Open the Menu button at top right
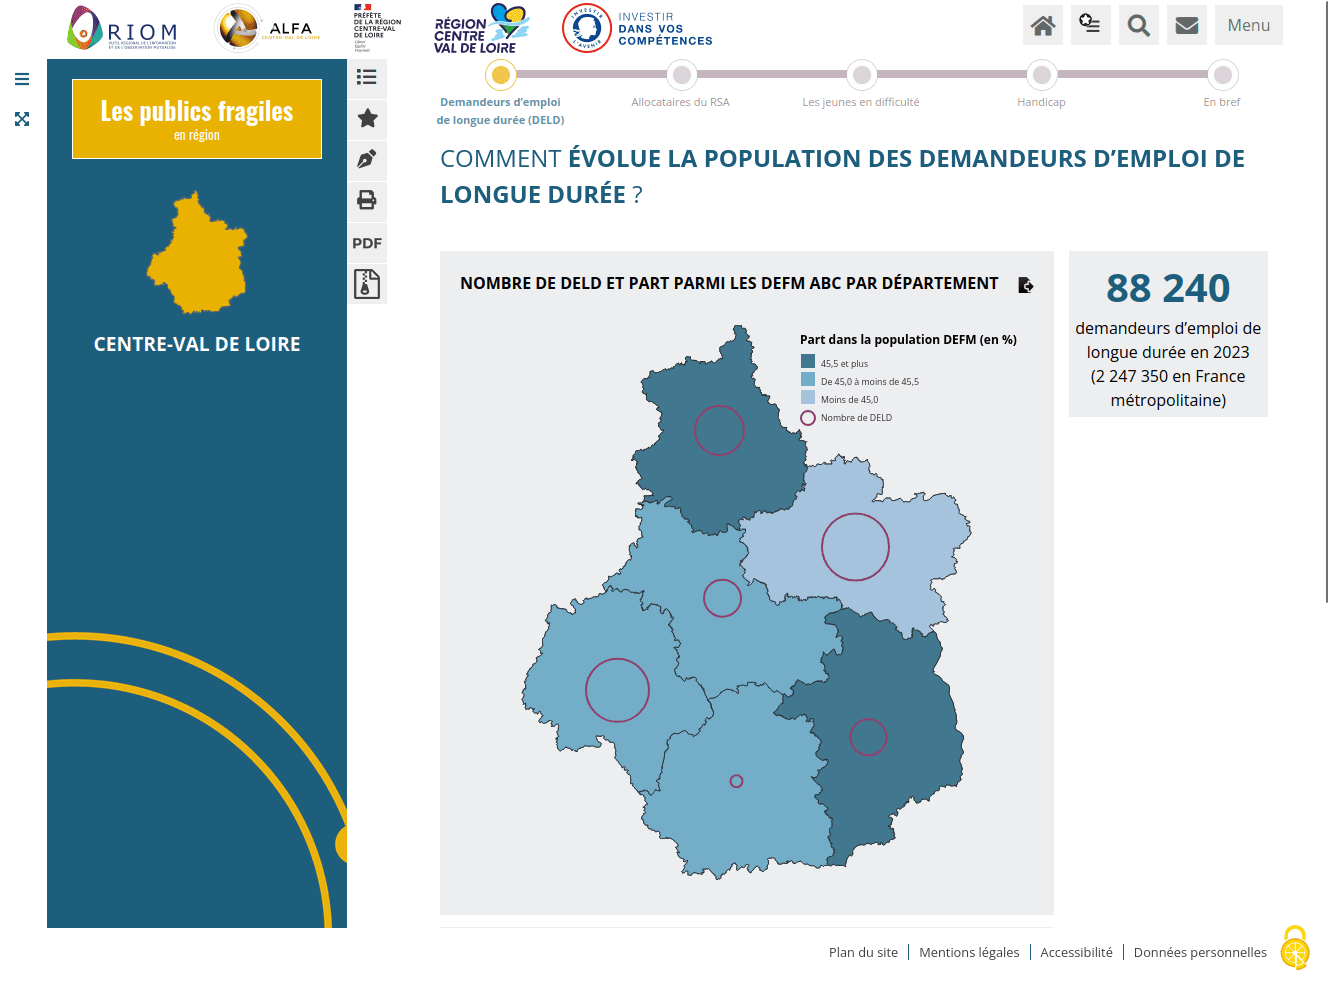1328x983 pixels. pos(1248,25)
